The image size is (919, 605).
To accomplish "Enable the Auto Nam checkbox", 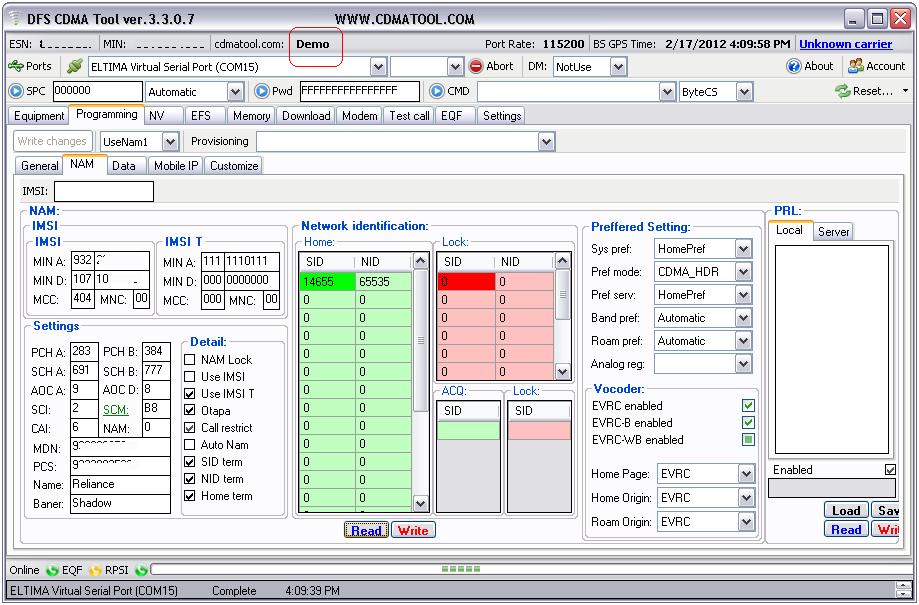I will pyautogui.click(x=190, y=444).
